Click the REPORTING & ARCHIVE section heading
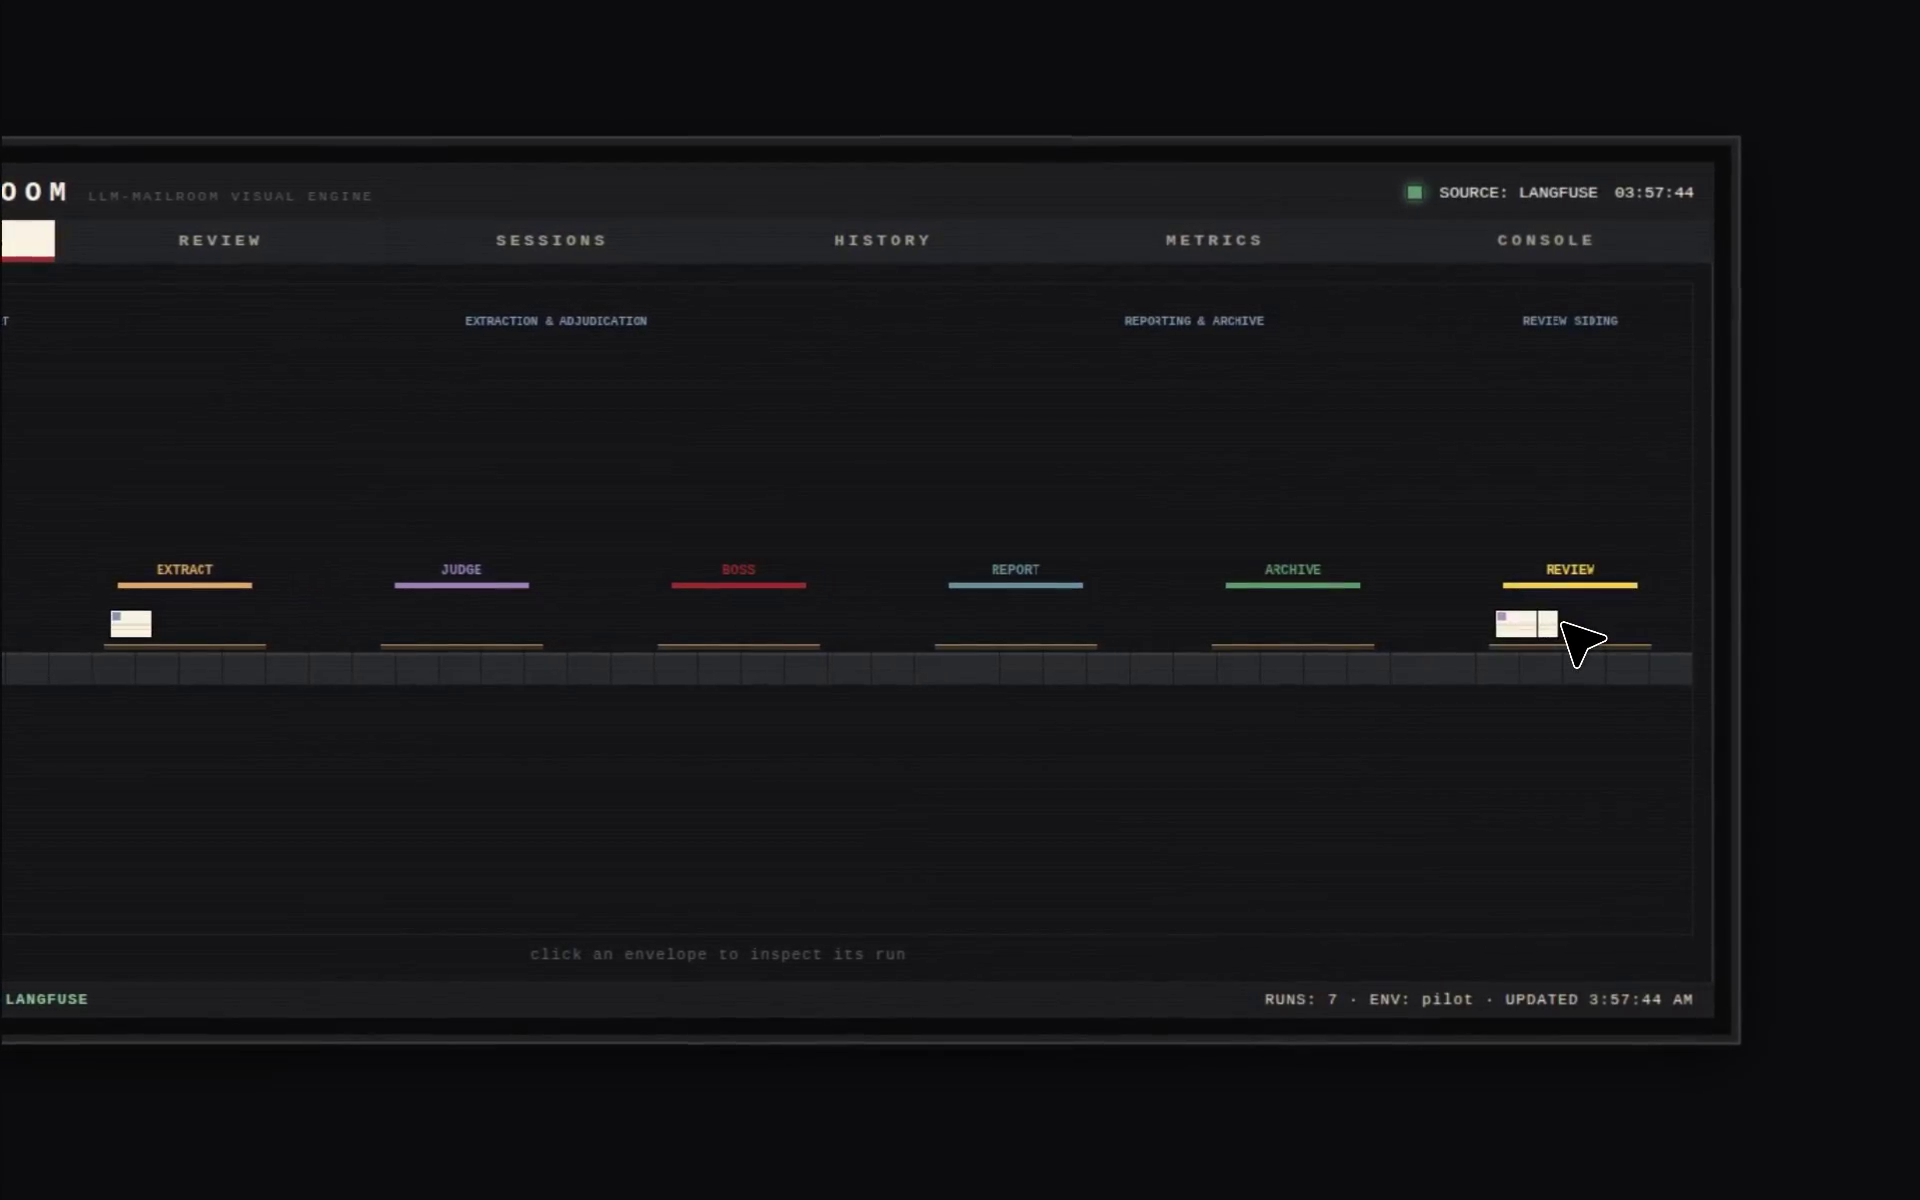Image resolution: width=1920 pixels, height=1200 pixels. coord(1194,321)
